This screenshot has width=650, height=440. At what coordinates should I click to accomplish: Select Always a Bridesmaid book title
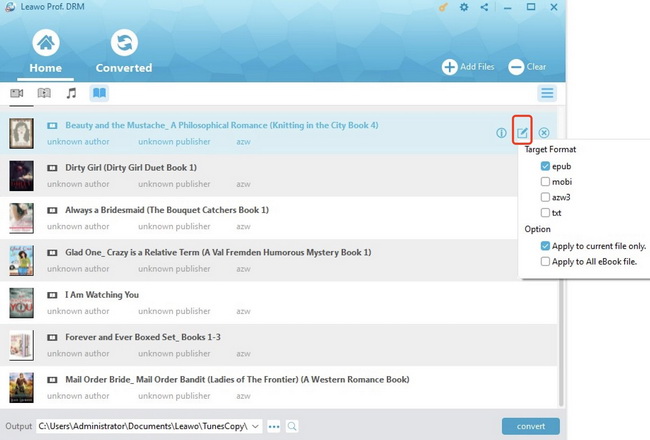click(x=167, y=210)
